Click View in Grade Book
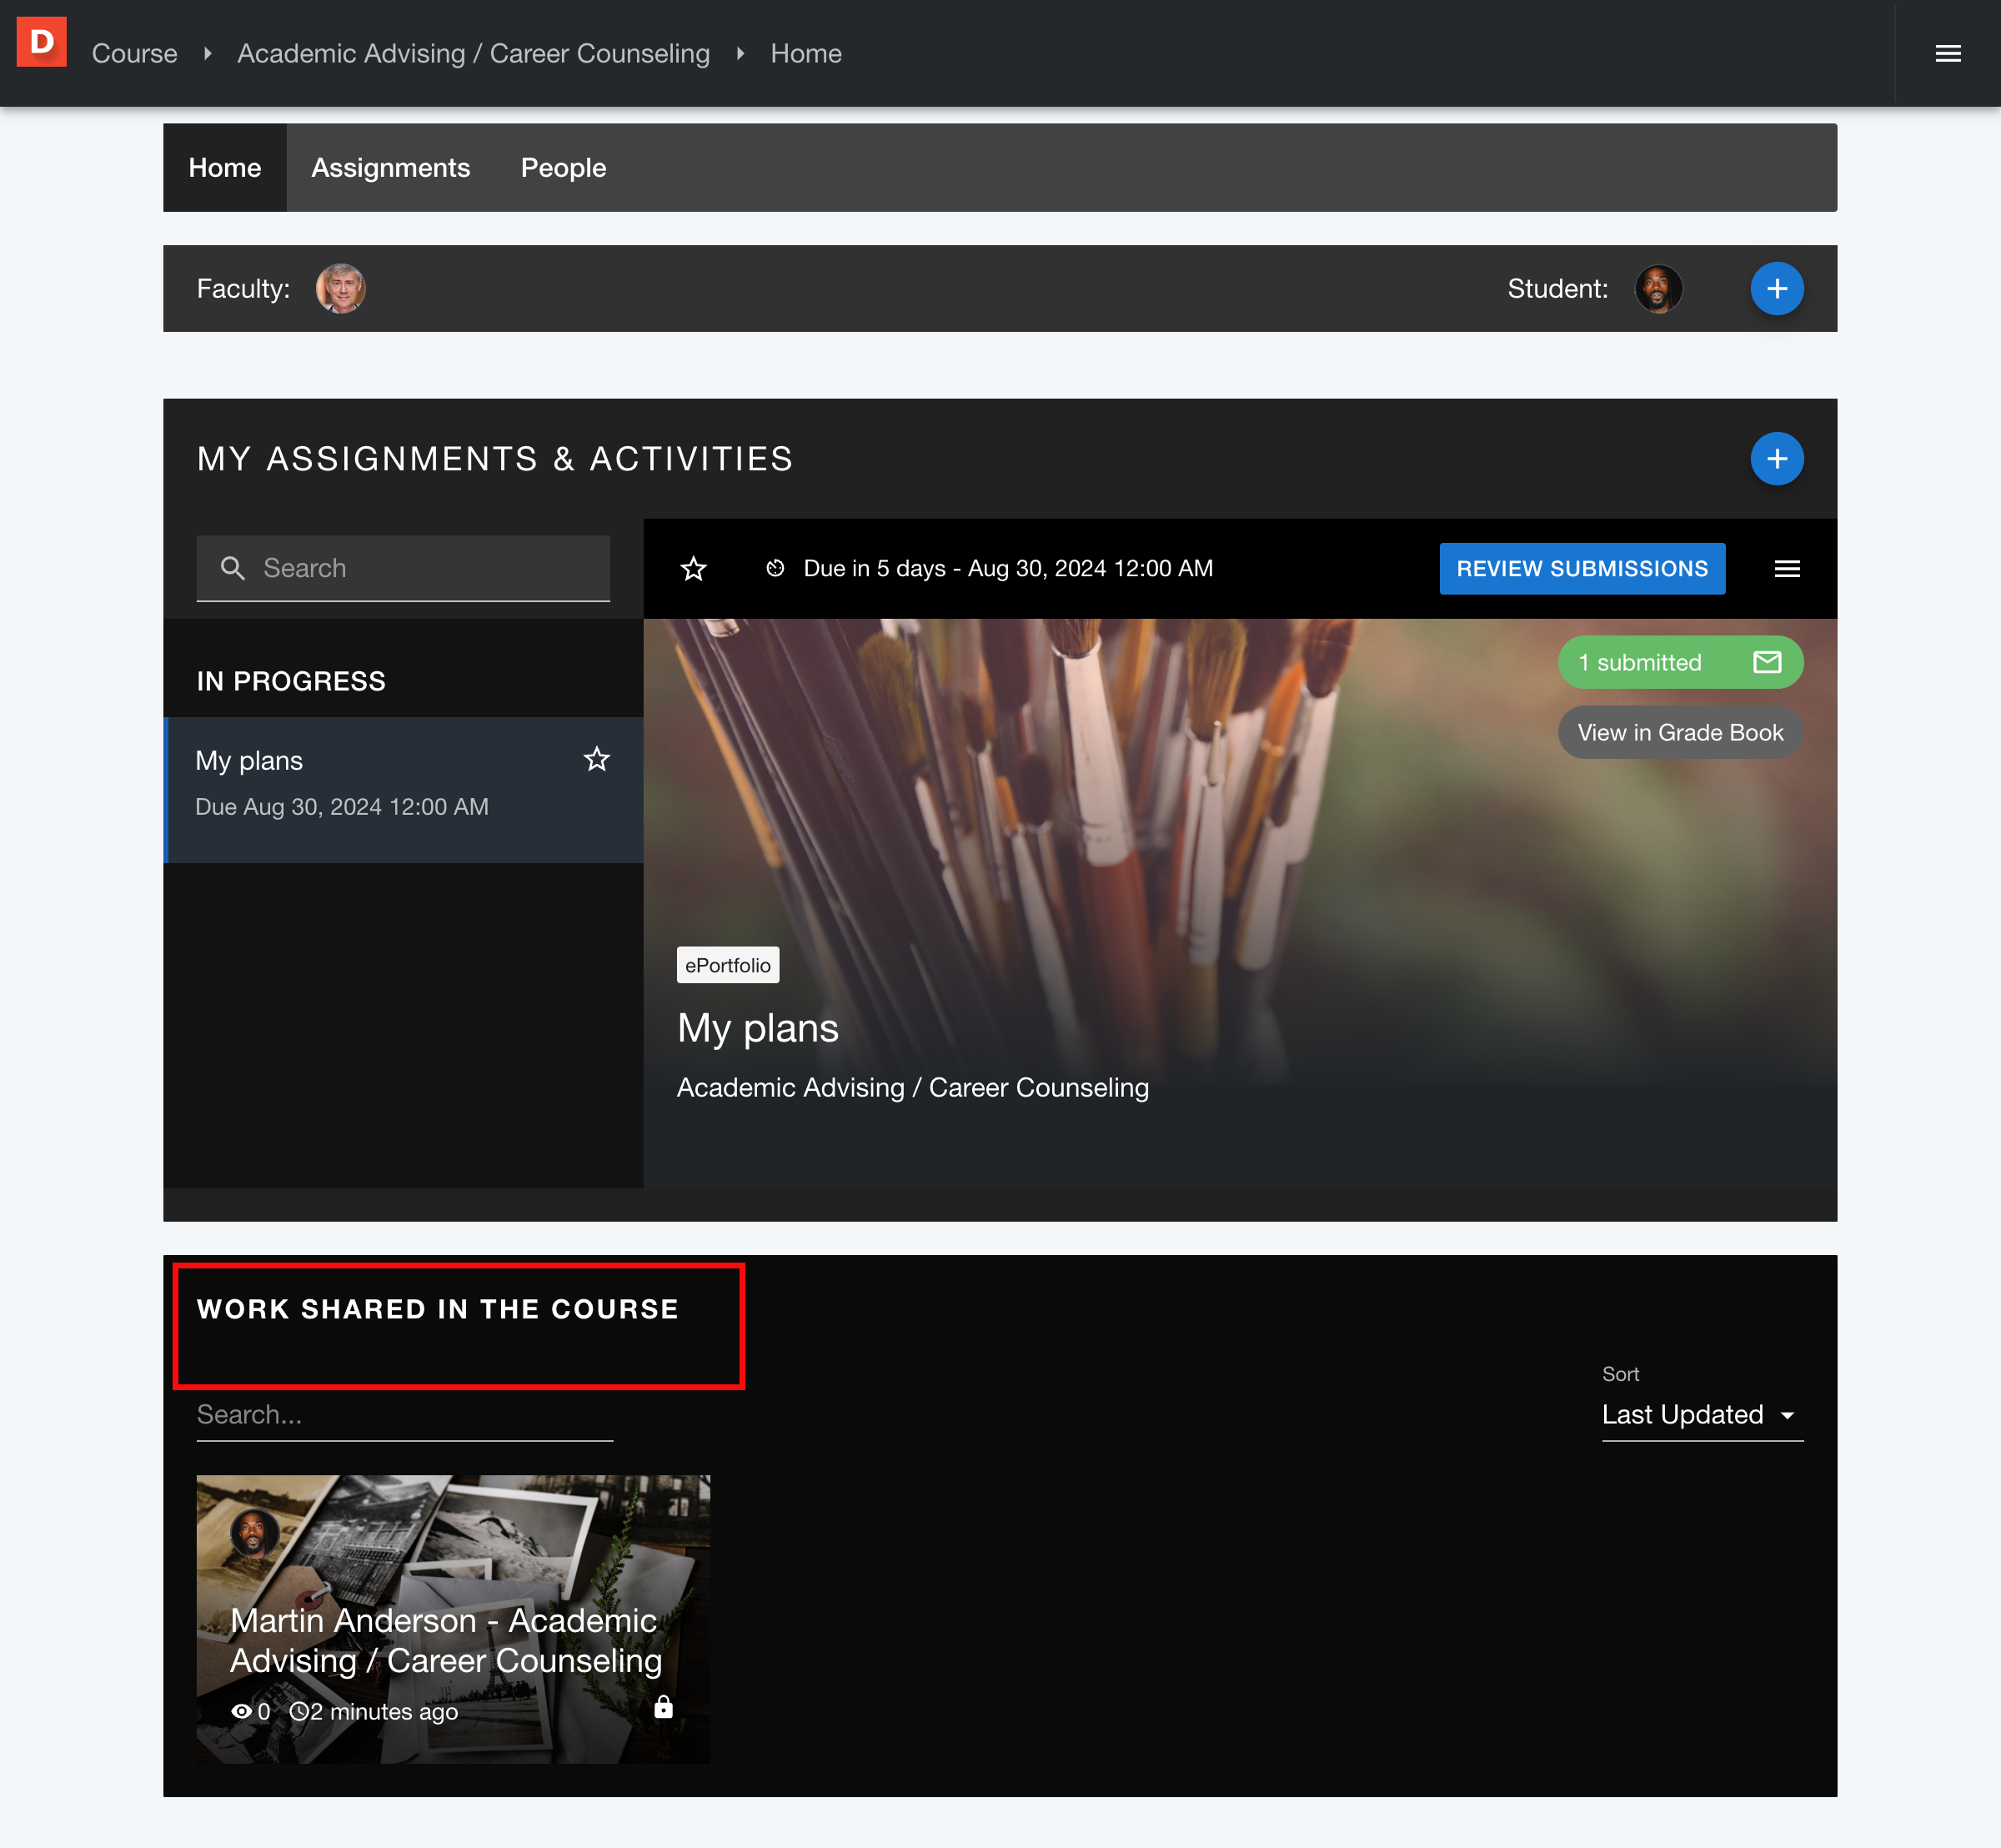 coord(1679,733)
